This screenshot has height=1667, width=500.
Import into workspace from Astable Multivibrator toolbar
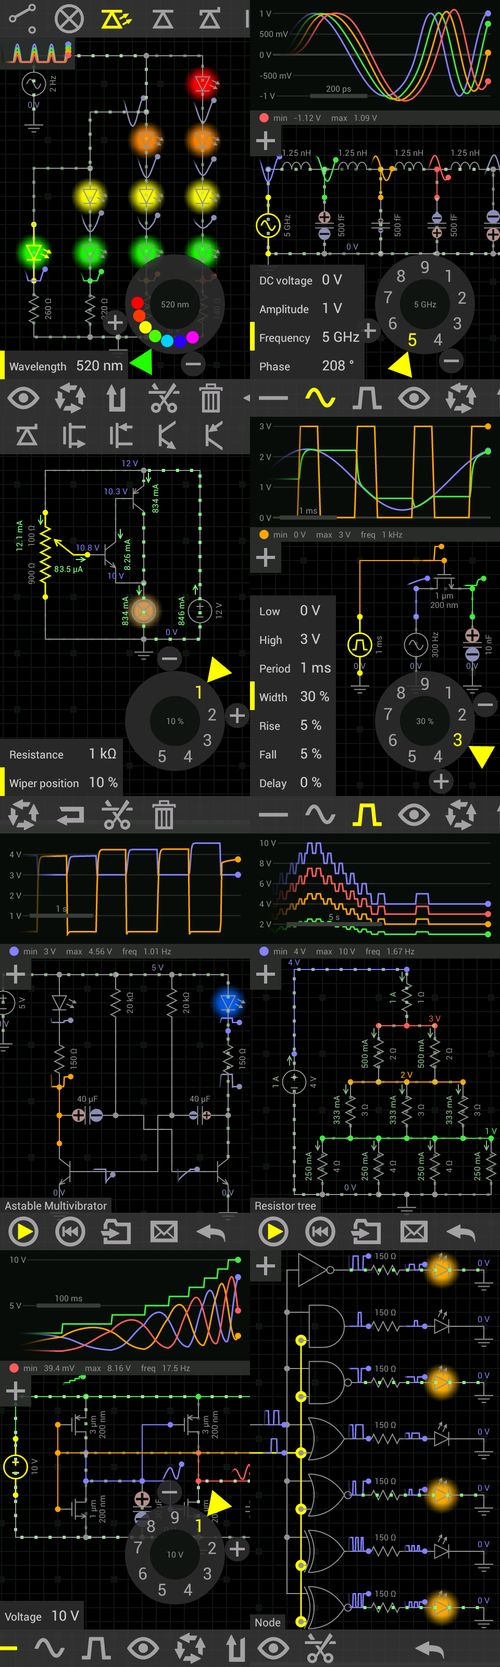[116, 1232]
